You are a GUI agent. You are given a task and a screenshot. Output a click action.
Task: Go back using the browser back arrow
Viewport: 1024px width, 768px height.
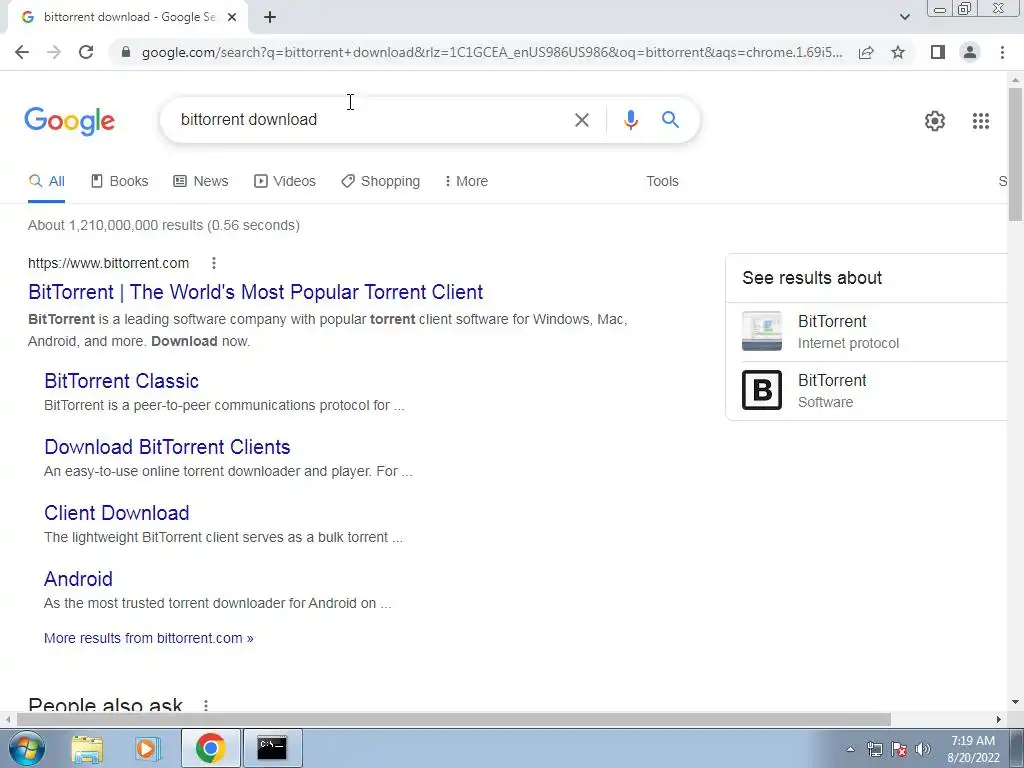click(22, 52)
